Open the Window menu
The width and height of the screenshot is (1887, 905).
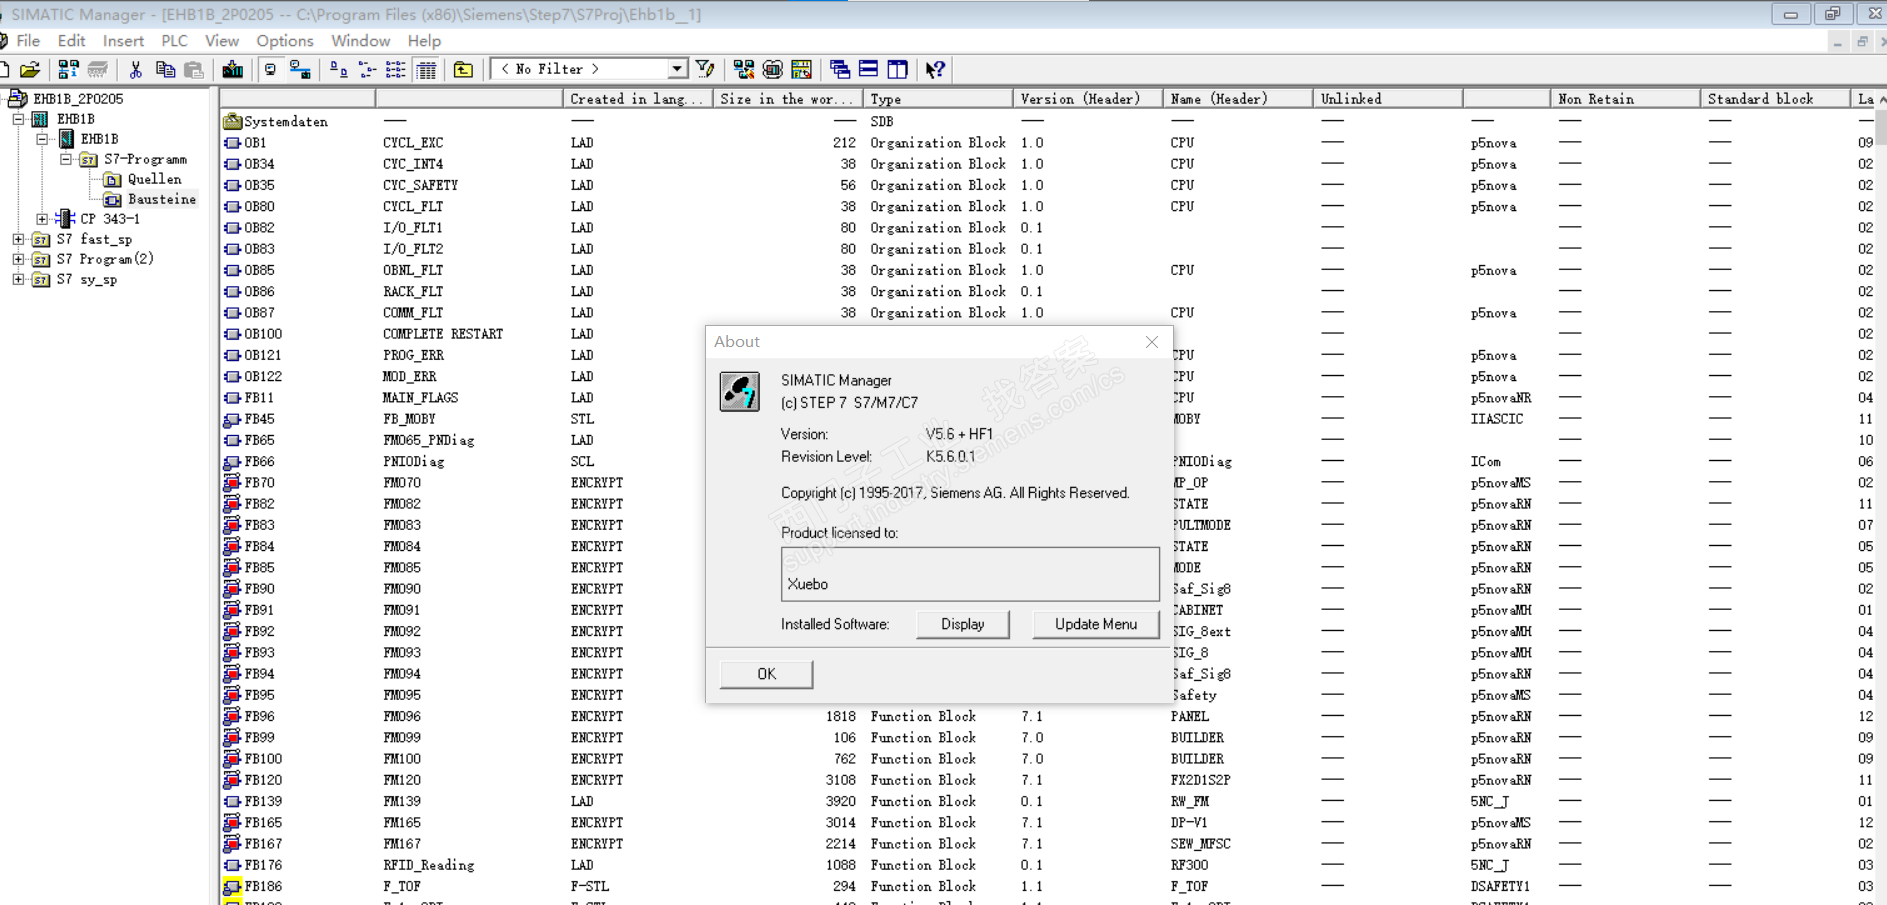pyautogui.click(x=360, y=41)
